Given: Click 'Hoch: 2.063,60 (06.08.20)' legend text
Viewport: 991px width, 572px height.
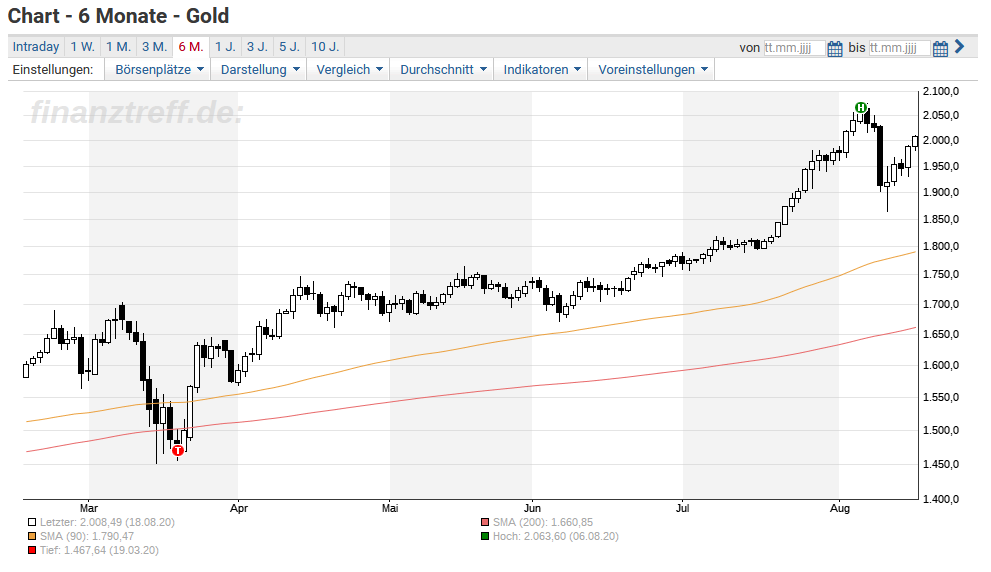Looking at the screenshot, I should pyautogui.click(x=556, y=537).
